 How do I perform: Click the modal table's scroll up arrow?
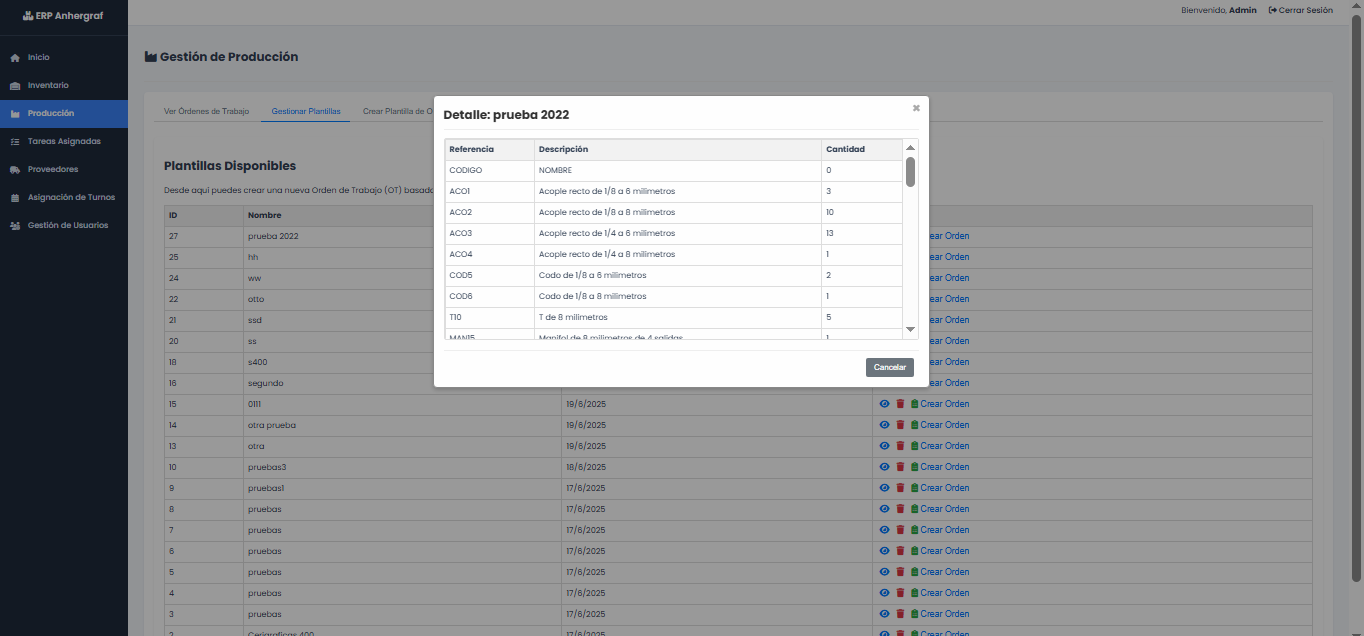[x=910, y=148]
